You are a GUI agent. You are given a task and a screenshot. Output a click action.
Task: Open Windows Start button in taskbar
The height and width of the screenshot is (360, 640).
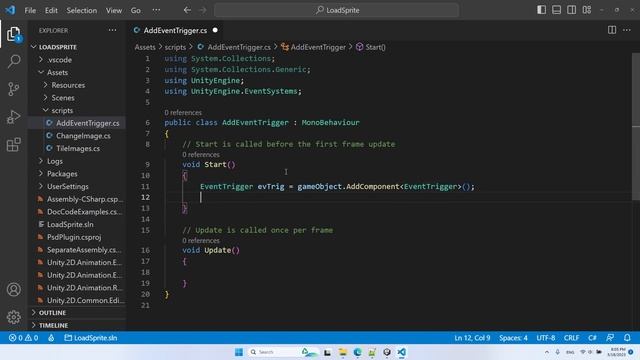[x=239, y=352]
